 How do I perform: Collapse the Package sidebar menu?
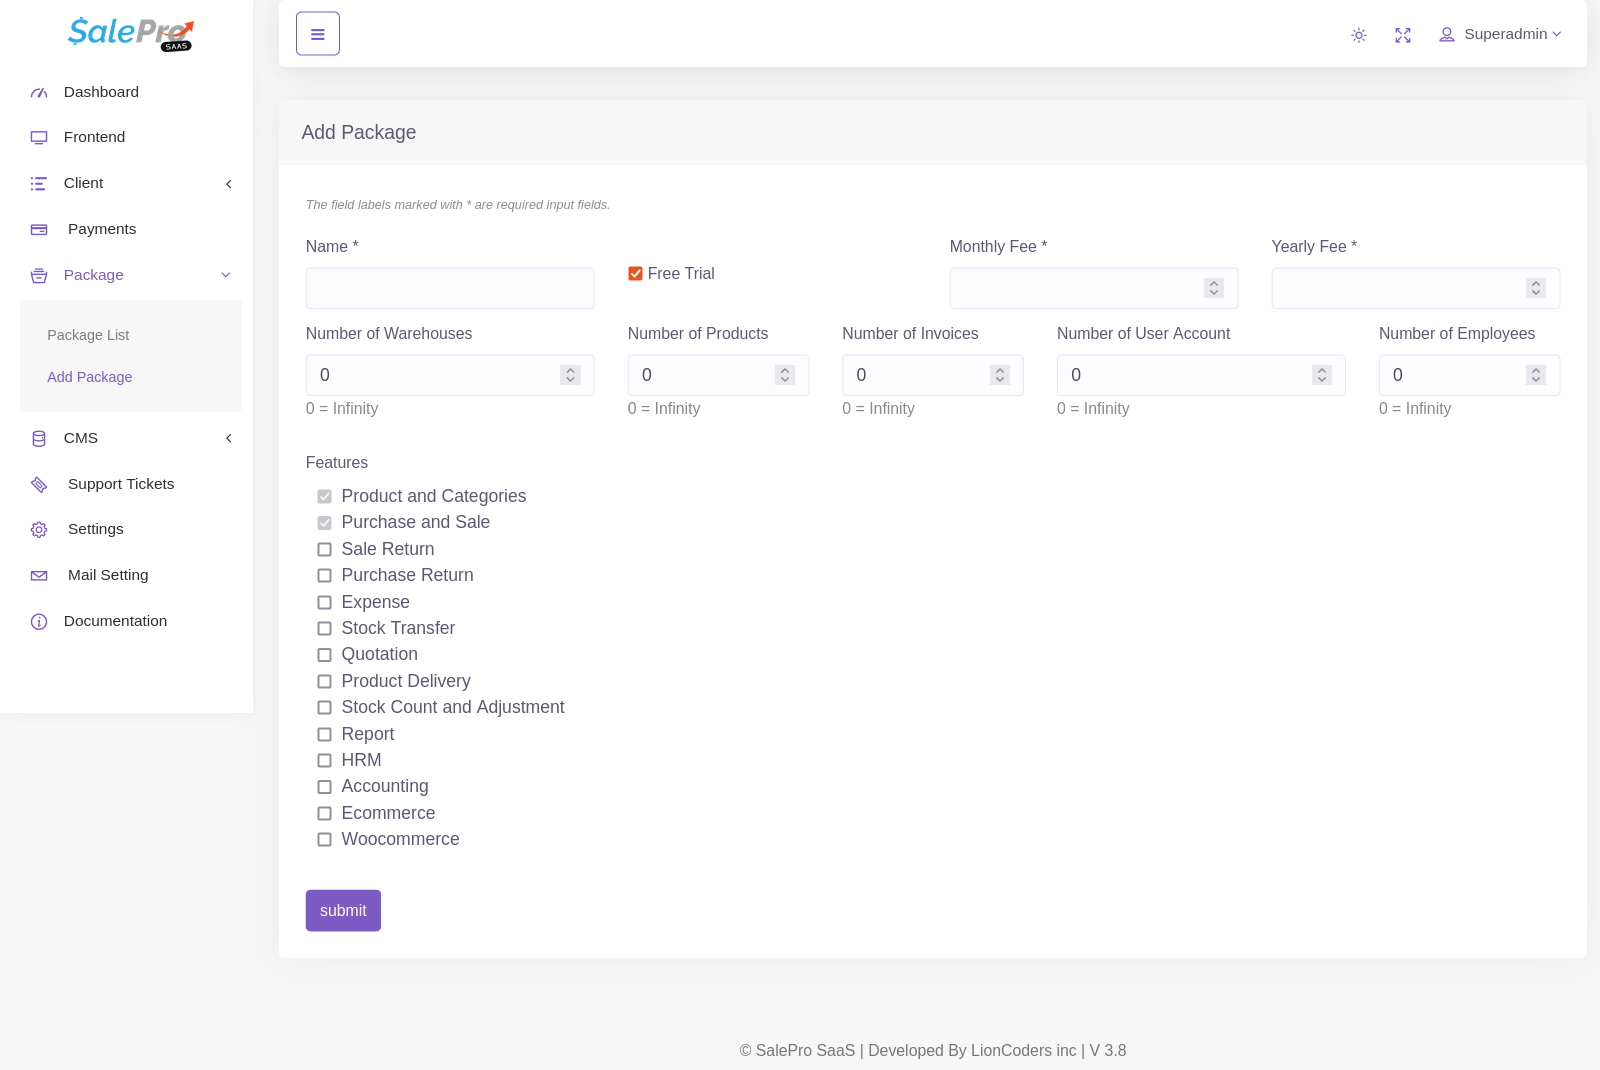[x=130, y=275]
